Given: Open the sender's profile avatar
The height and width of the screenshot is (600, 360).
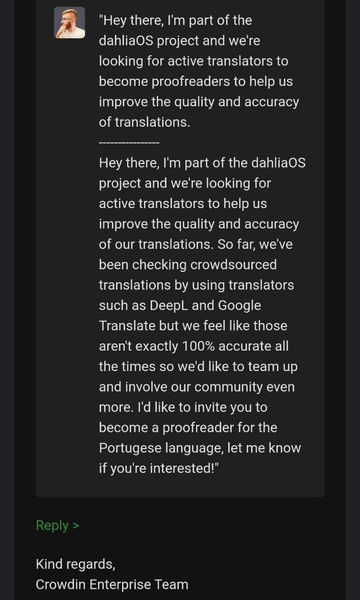Looking at the screenshot, I should pyautogui.click(x=70, y=23).
